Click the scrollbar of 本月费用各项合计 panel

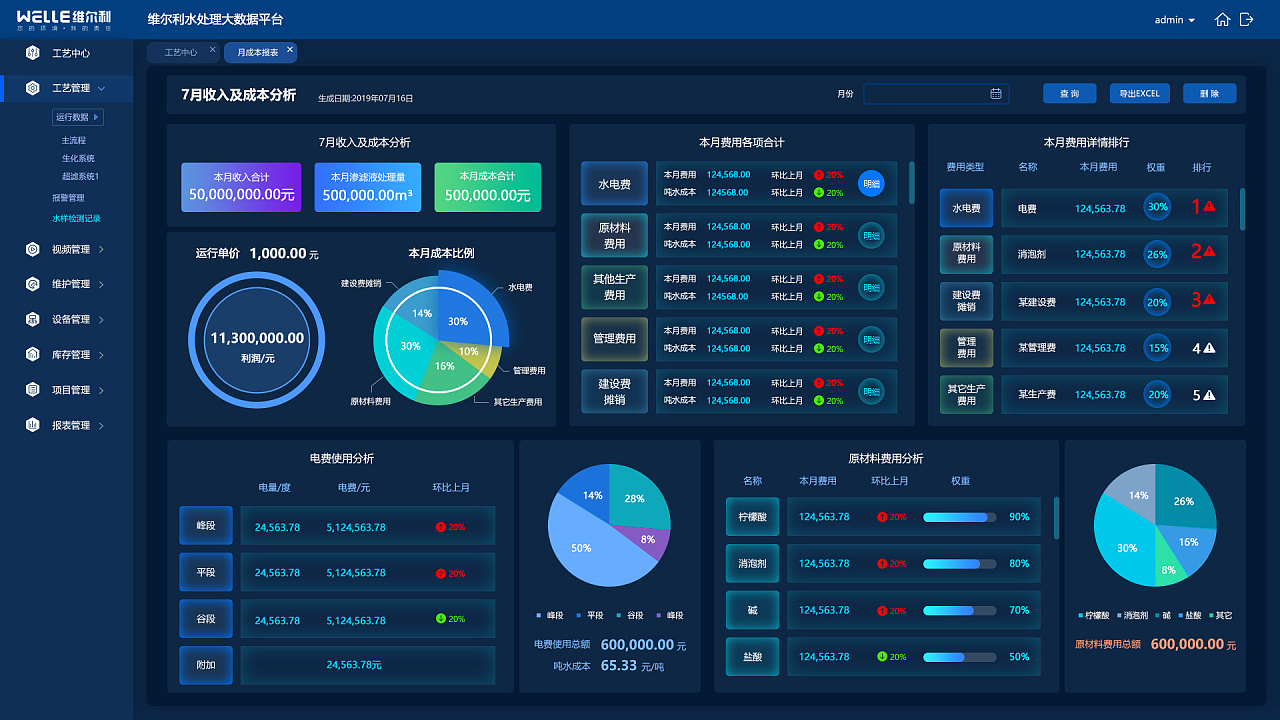pyautogui.click(x=911, y=183)
